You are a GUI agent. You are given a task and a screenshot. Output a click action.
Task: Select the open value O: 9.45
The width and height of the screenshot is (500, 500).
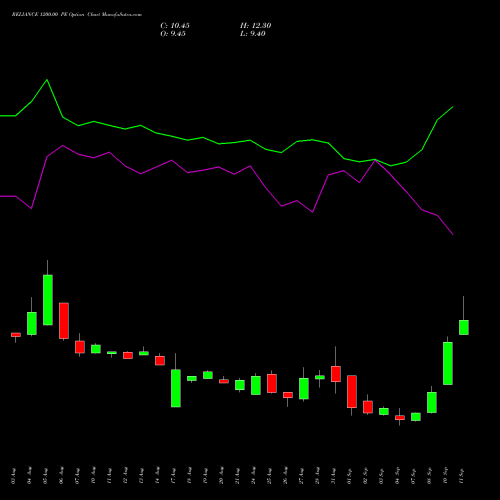pyautogui.click(x=173, y=34)
